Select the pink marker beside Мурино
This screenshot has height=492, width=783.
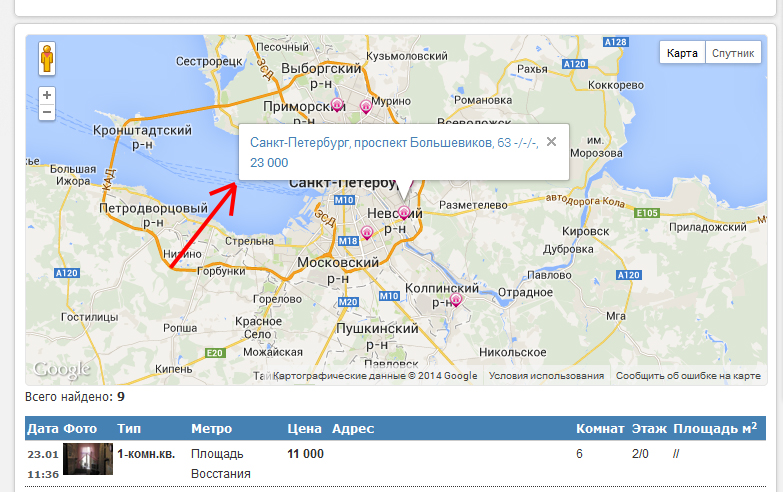click(x=366, y=106)
